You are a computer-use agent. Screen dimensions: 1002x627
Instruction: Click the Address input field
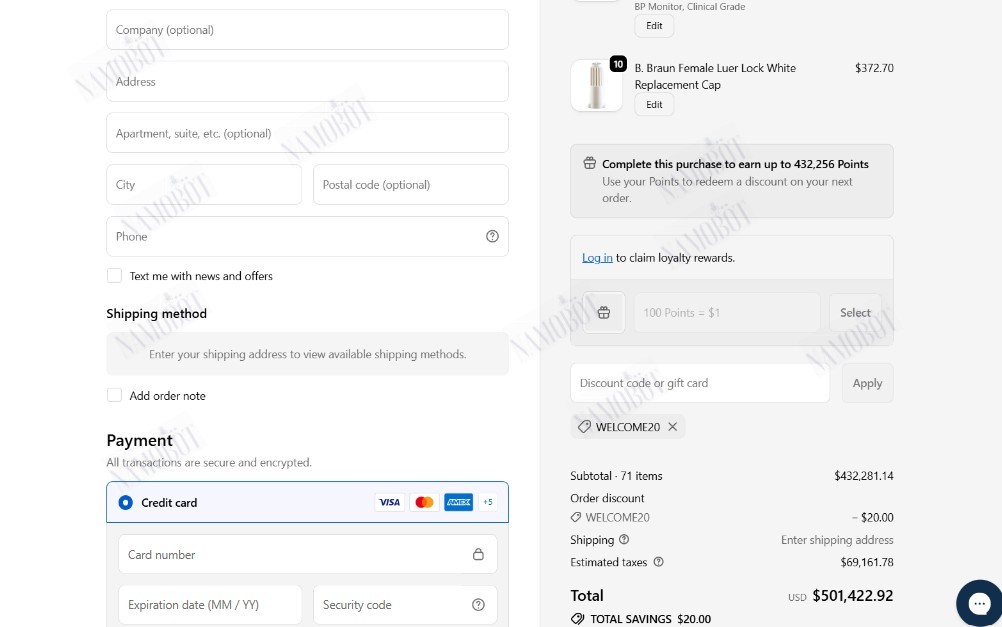pyautogui.click(x=307, y=81)
